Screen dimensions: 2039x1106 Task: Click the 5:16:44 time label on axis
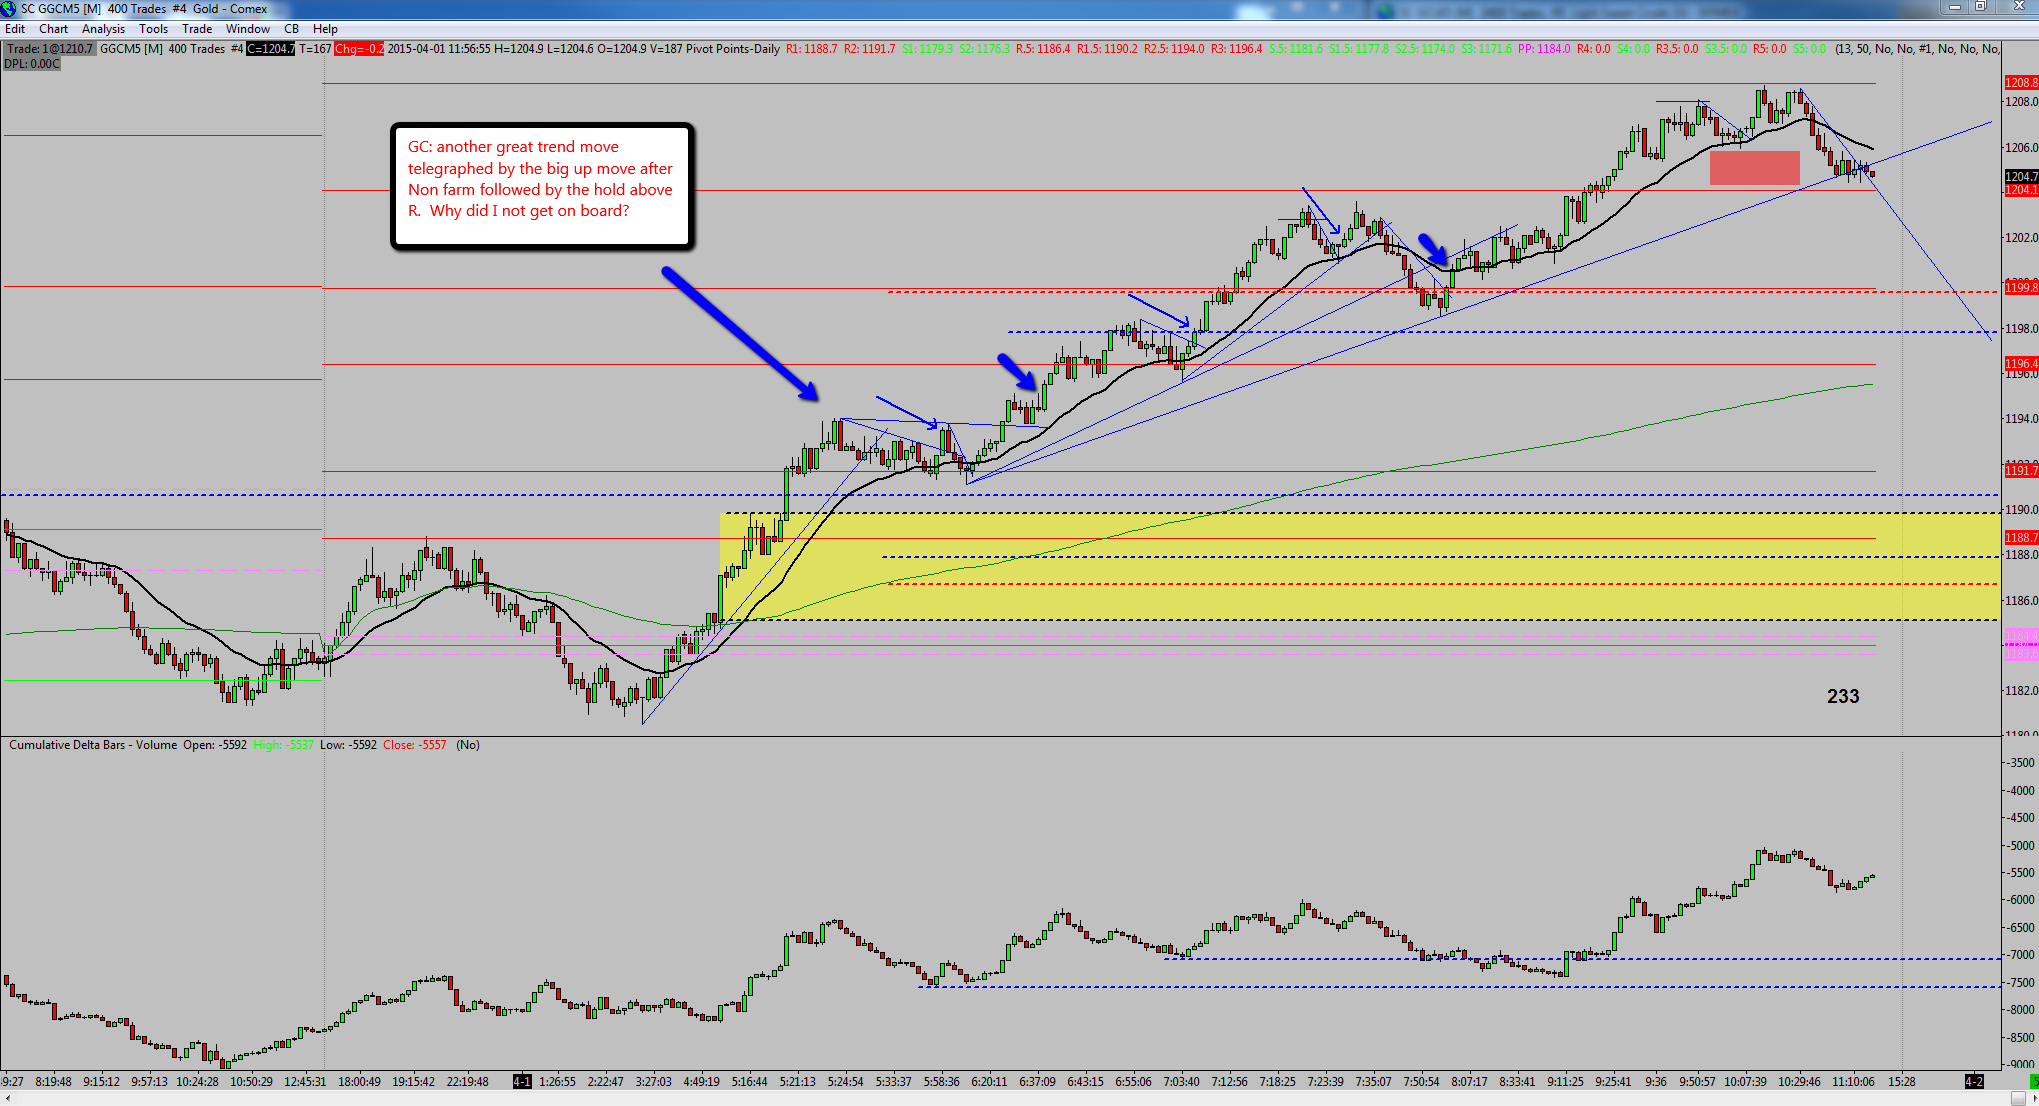coord(749,1081)
